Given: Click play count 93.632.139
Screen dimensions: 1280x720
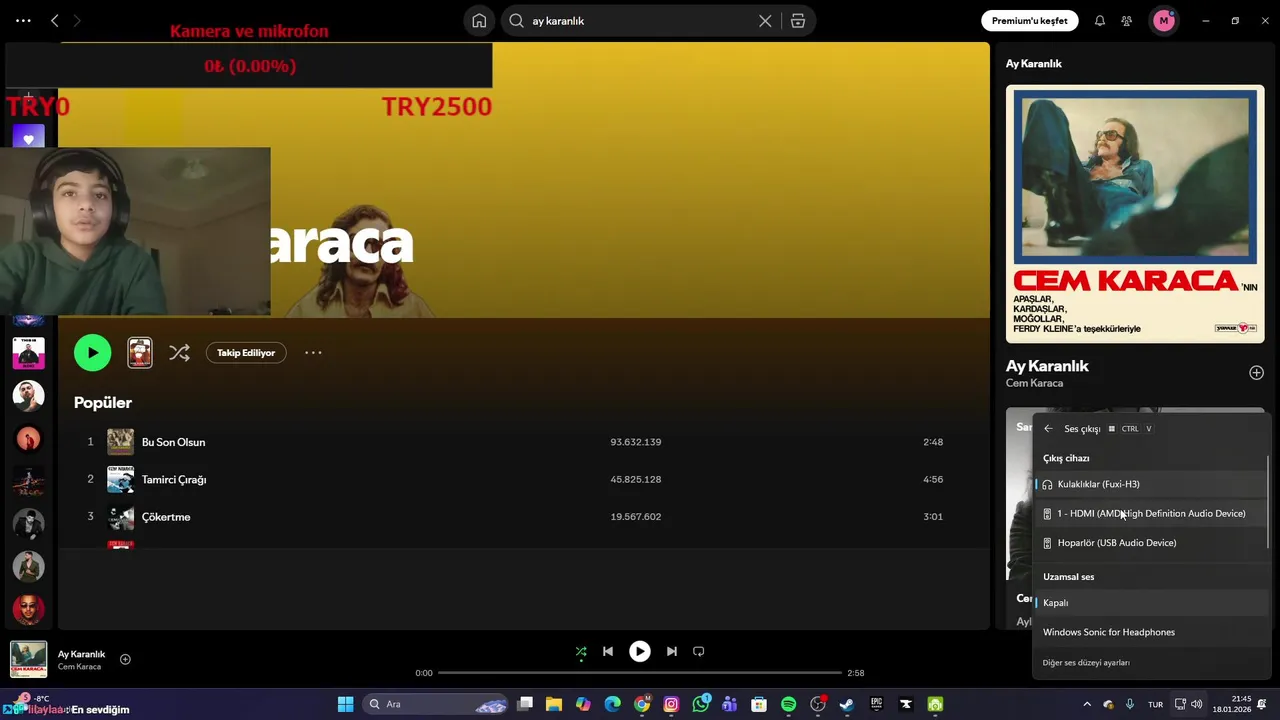Looking at the screenshot, I should tap(636, 442).
